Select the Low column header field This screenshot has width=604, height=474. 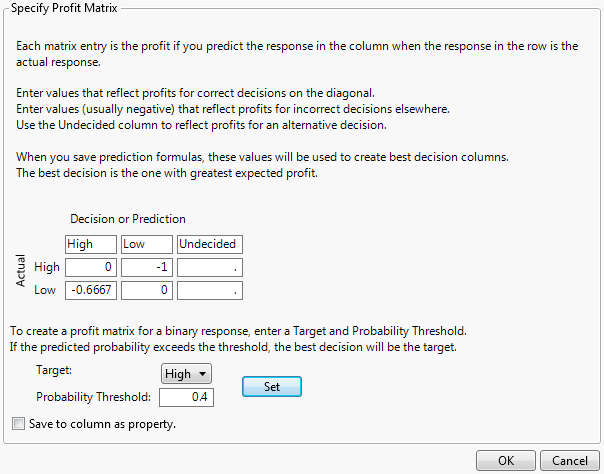point(145,244)
